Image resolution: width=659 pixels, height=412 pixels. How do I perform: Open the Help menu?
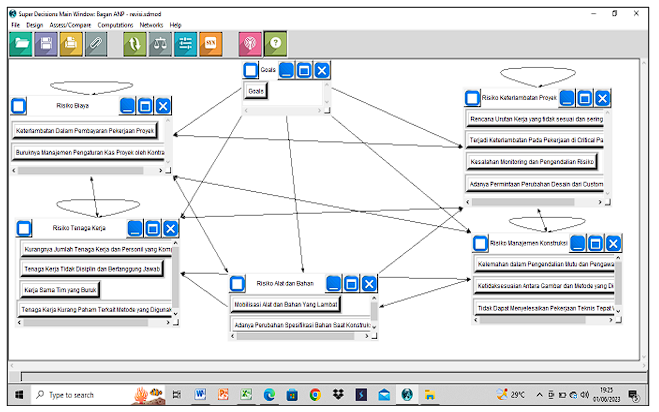point(175,25)
